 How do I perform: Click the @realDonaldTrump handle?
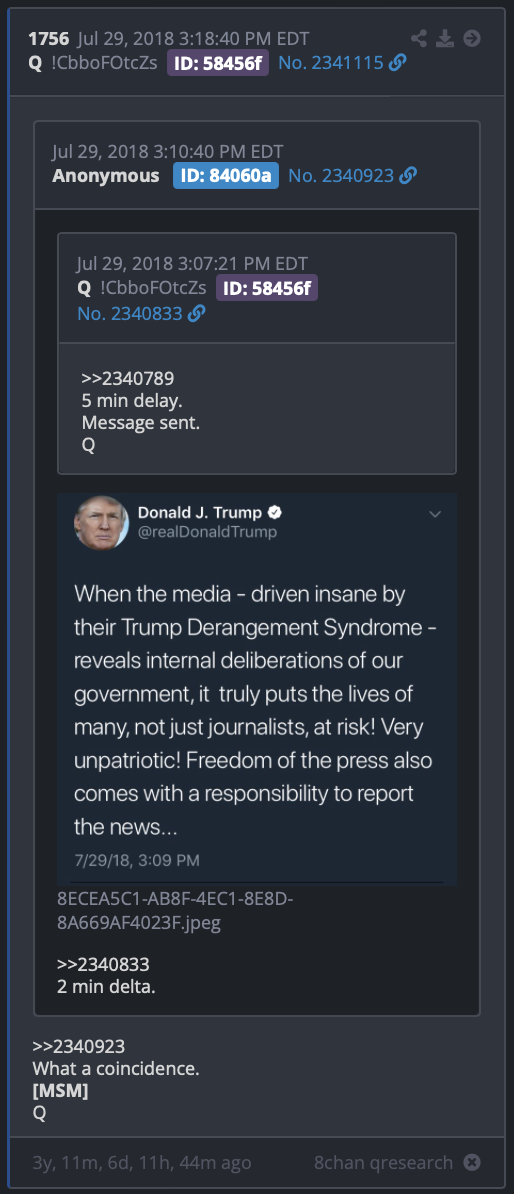coord(207,532)
